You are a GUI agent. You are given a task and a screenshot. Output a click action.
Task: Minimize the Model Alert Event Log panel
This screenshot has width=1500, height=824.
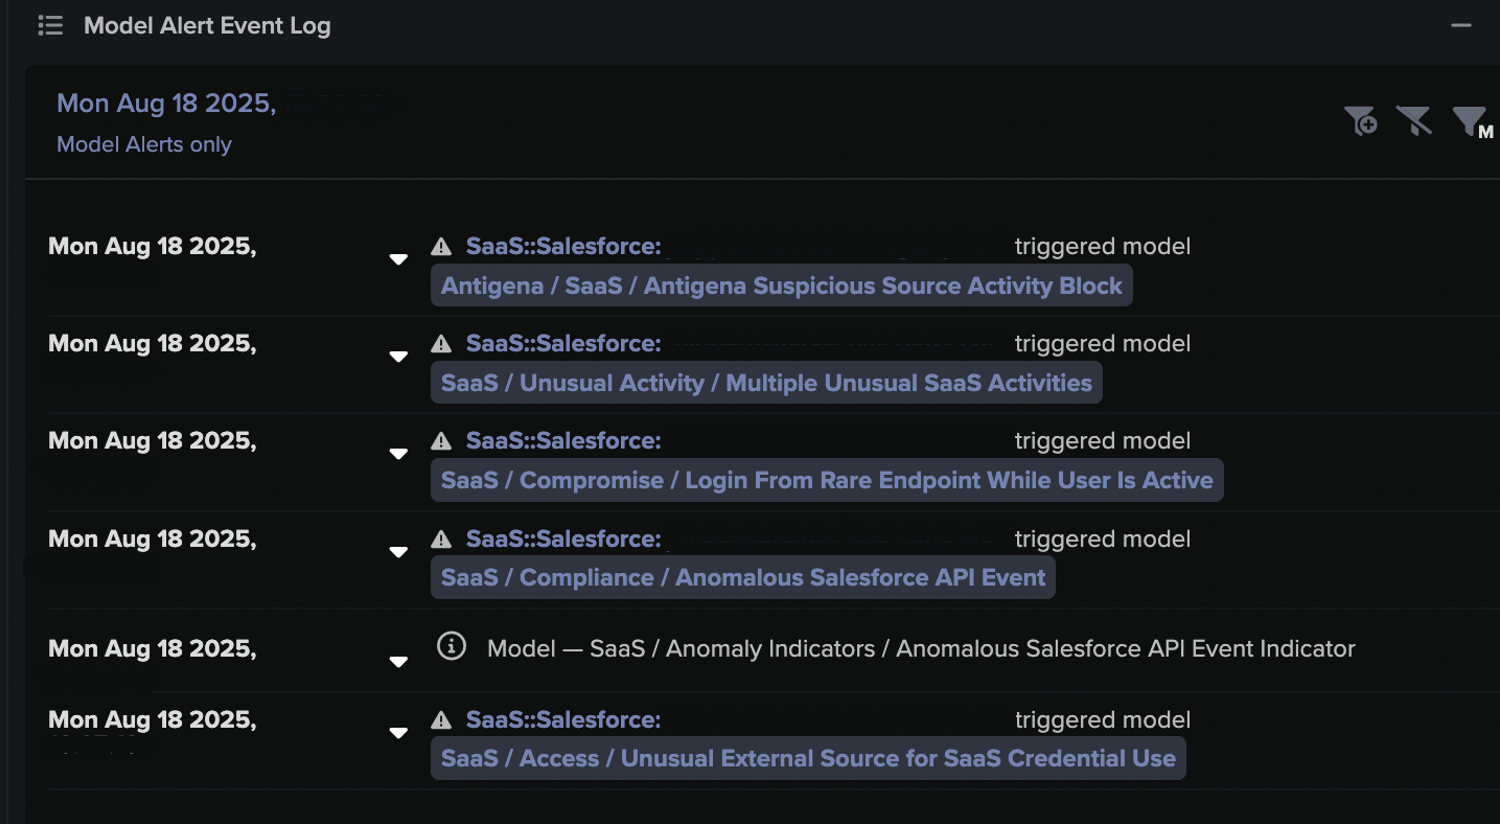[1461, 25]
